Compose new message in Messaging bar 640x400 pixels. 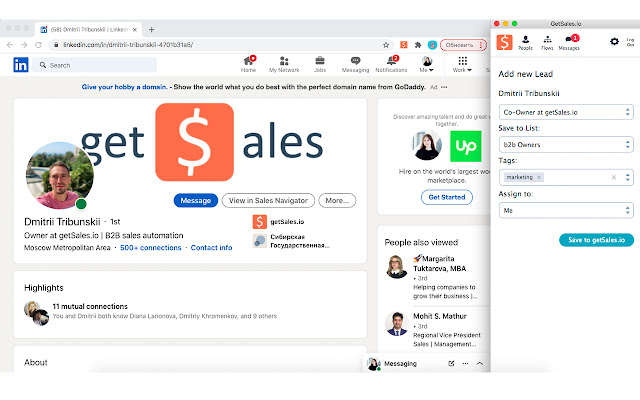(x=451, y=363)
